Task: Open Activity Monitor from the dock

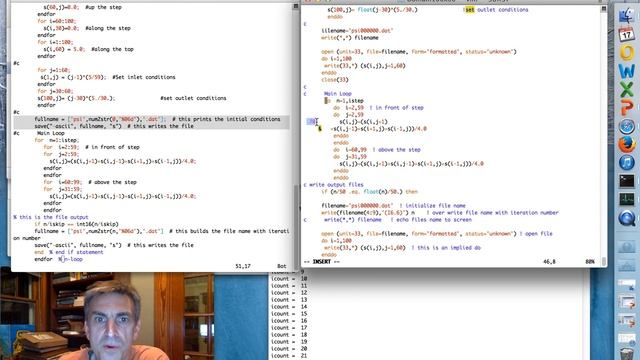Action: point(627,199)
